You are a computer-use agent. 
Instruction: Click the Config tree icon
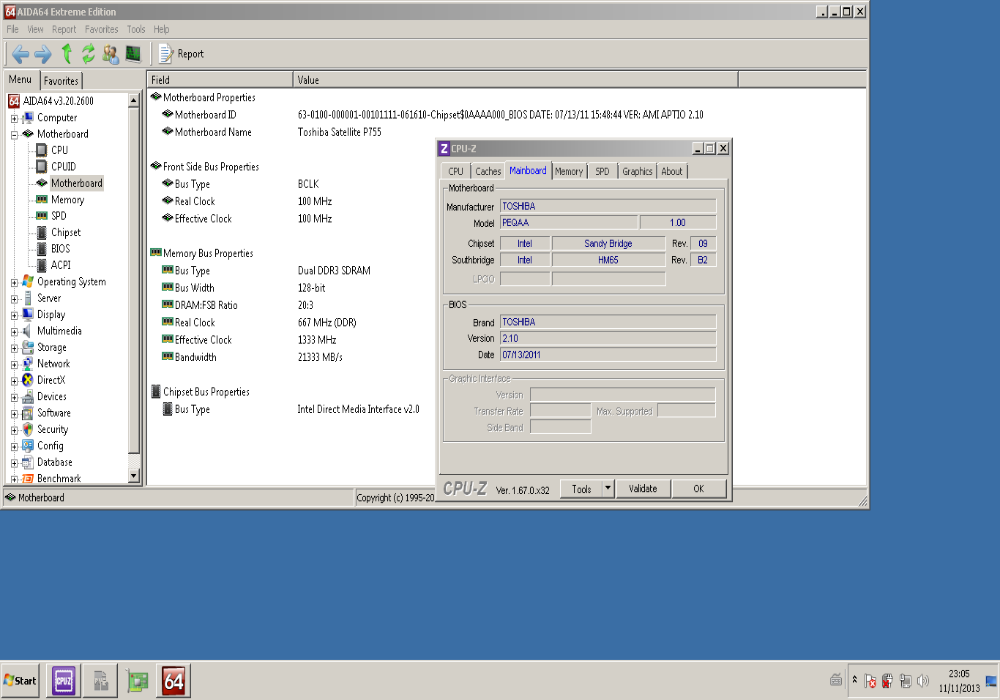(x=27, y=446)
